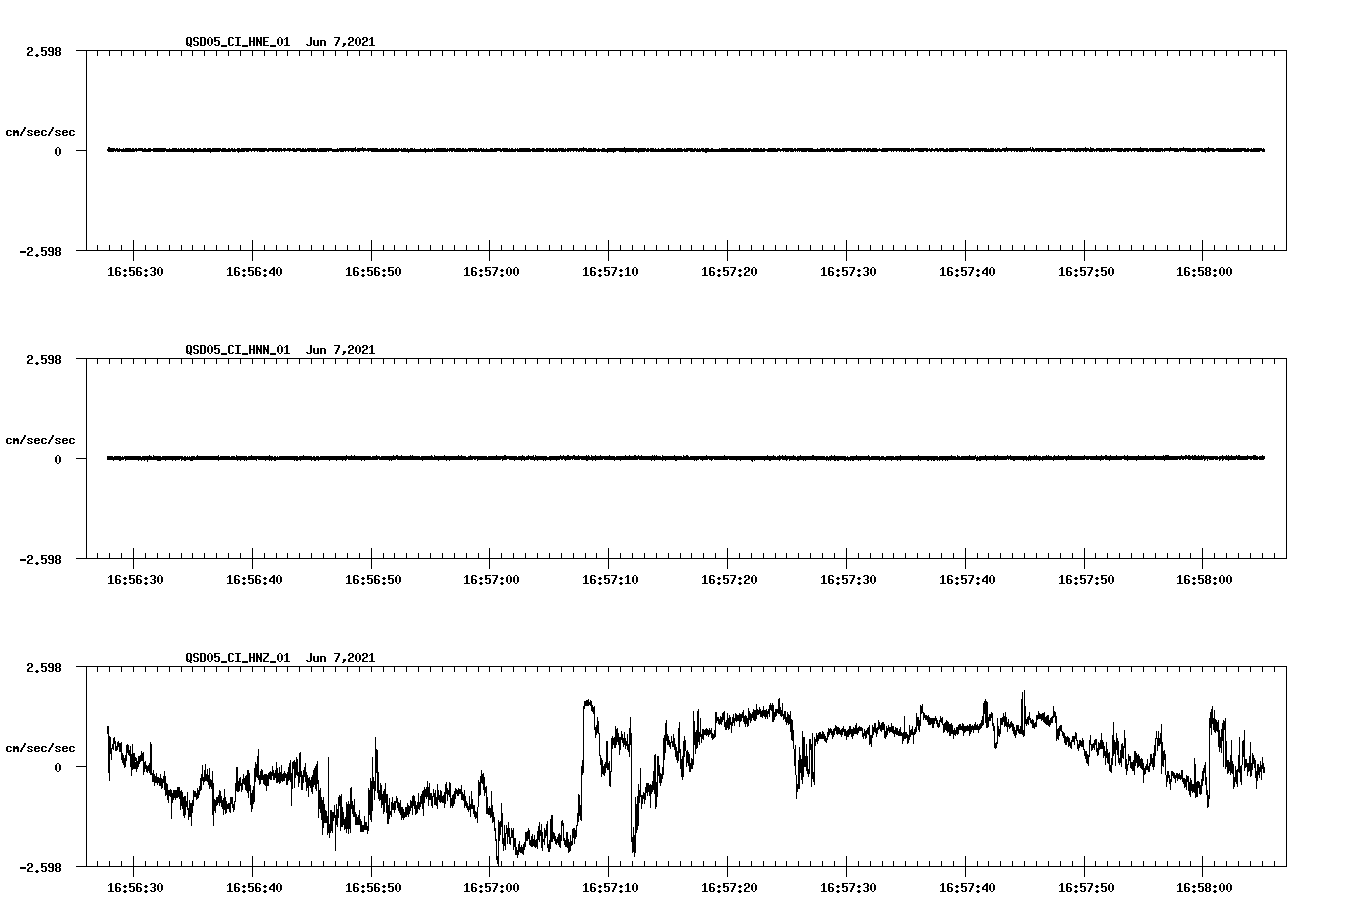This screenshot has width=1358, height=924.
Task: Click the 16:57:20 time label under HNN plot
Action: tap(729, 580)
